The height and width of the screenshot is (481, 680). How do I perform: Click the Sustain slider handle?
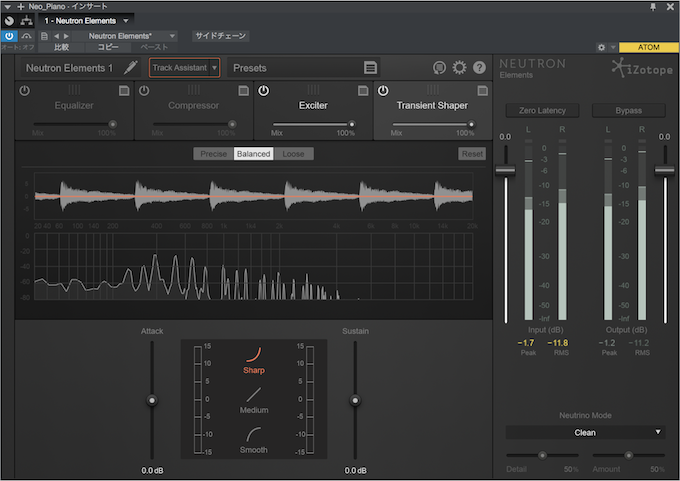355,400
